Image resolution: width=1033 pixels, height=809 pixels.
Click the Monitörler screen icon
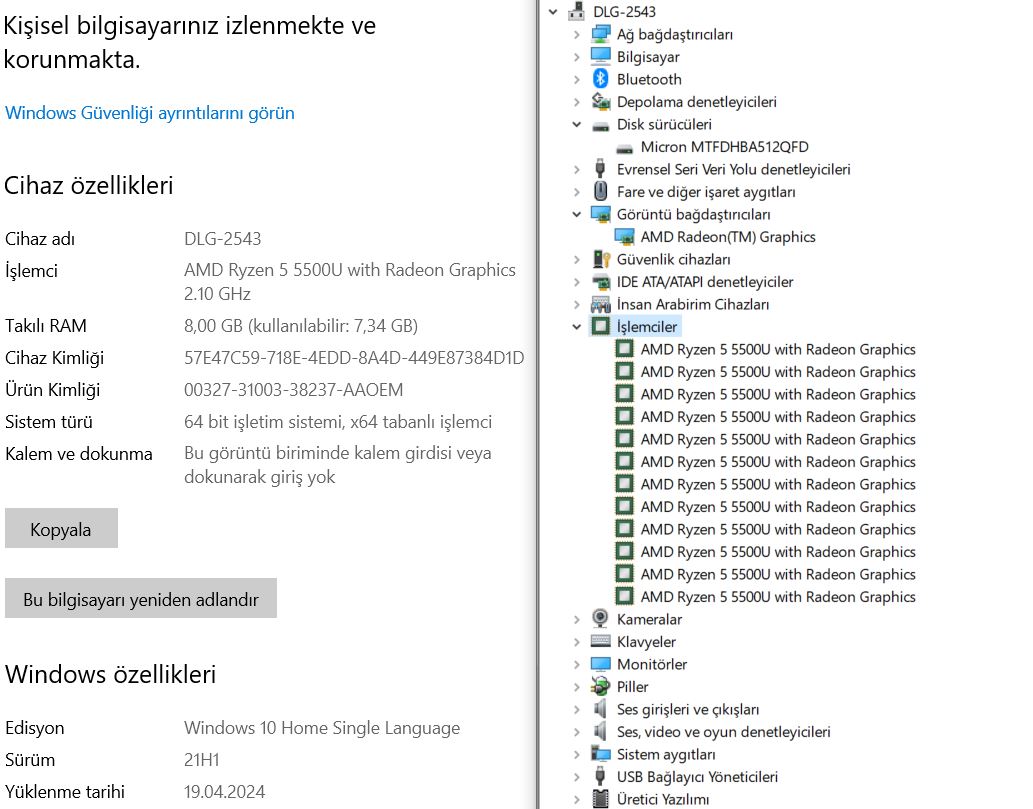coord(600,663)
